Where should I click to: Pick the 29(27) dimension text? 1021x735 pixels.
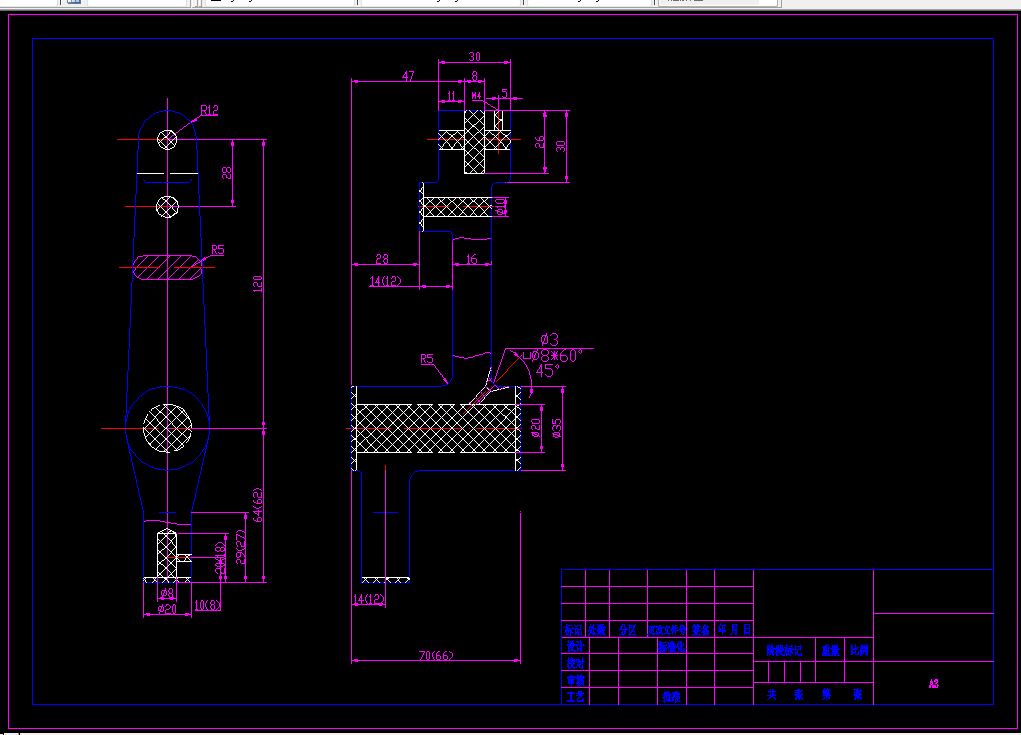pyautogui.click(x=240, y=547)
